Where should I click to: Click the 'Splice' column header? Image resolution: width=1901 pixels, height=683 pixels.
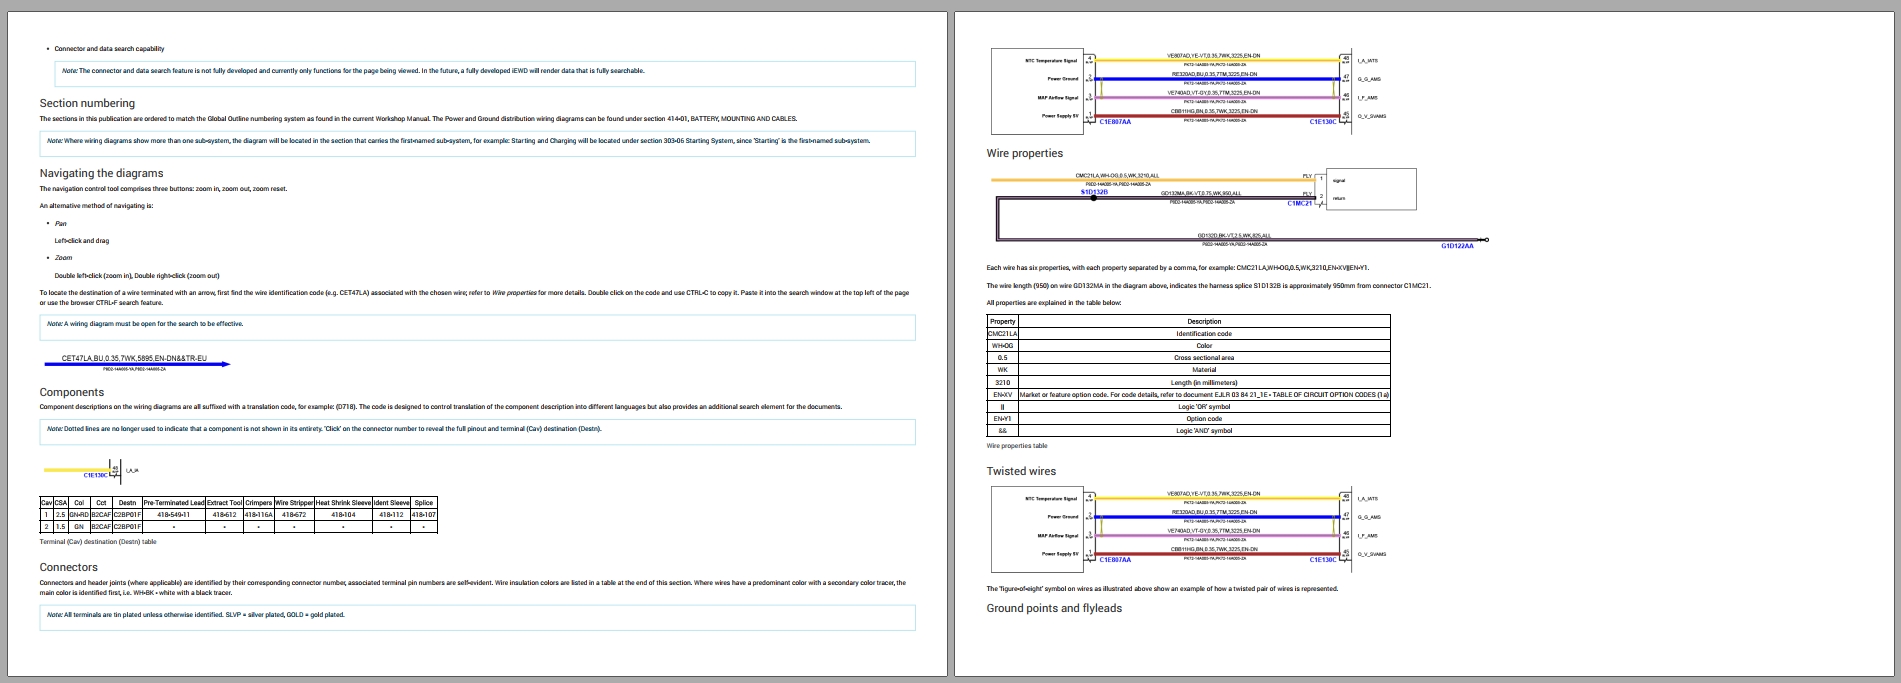point(424,503)
